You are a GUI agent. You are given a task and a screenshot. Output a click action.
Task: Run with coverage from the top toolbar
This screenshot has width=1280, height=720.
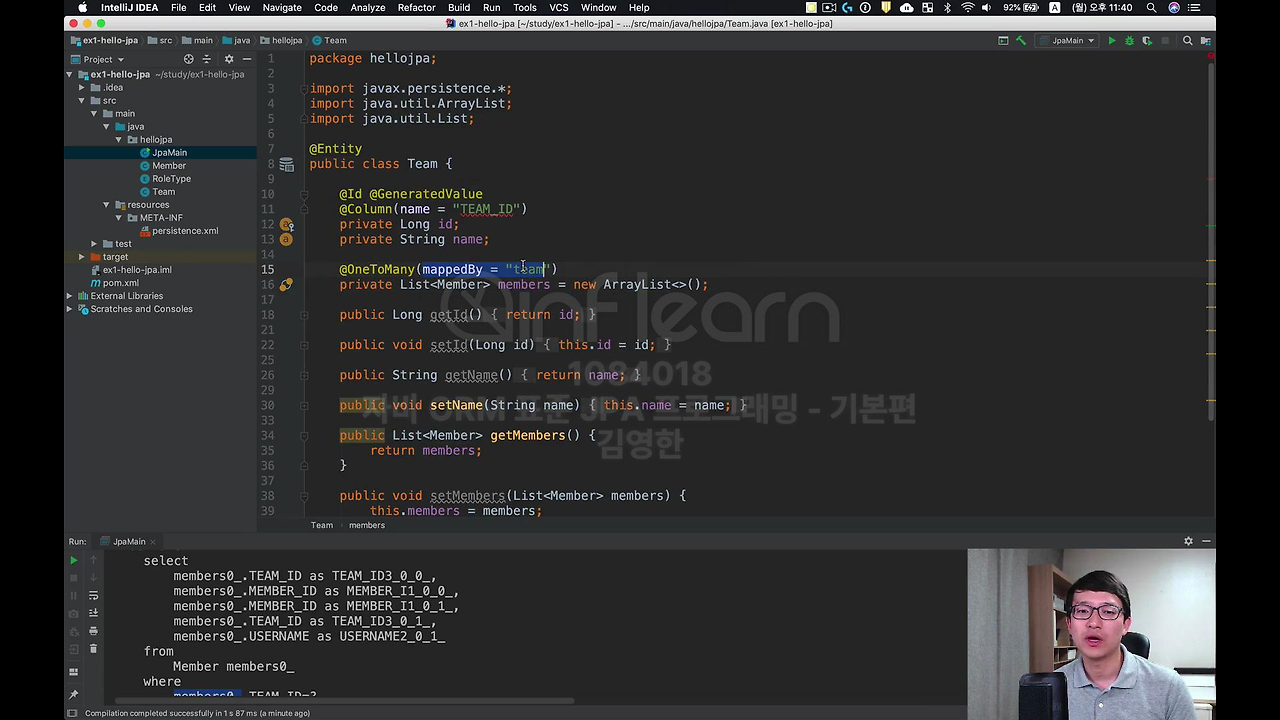tap(1147, 41)
